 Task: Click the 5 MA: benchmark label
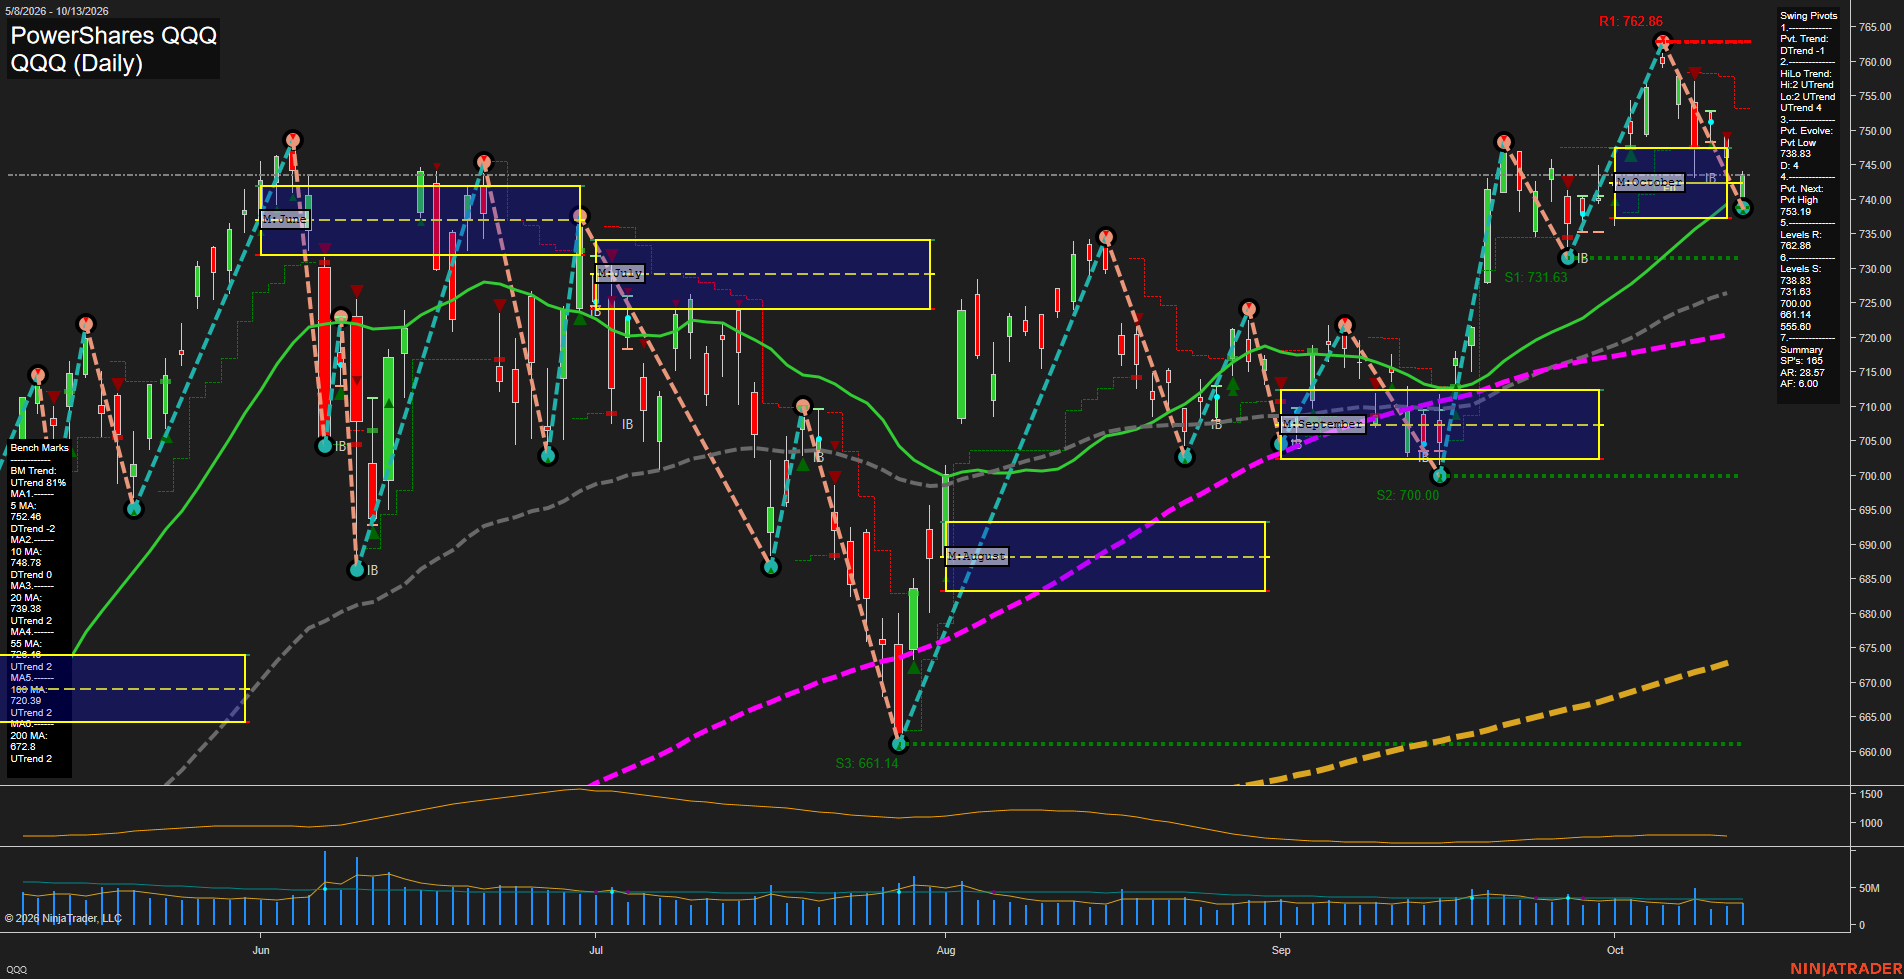[x=24, y=506]
